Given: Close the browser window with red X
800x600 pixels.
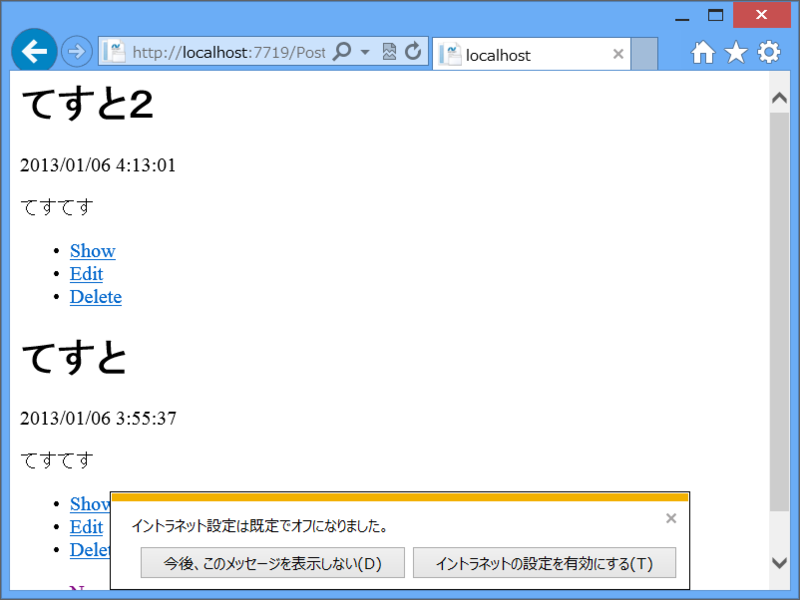Looking at the screenshot, I should (x=762, y=15).
